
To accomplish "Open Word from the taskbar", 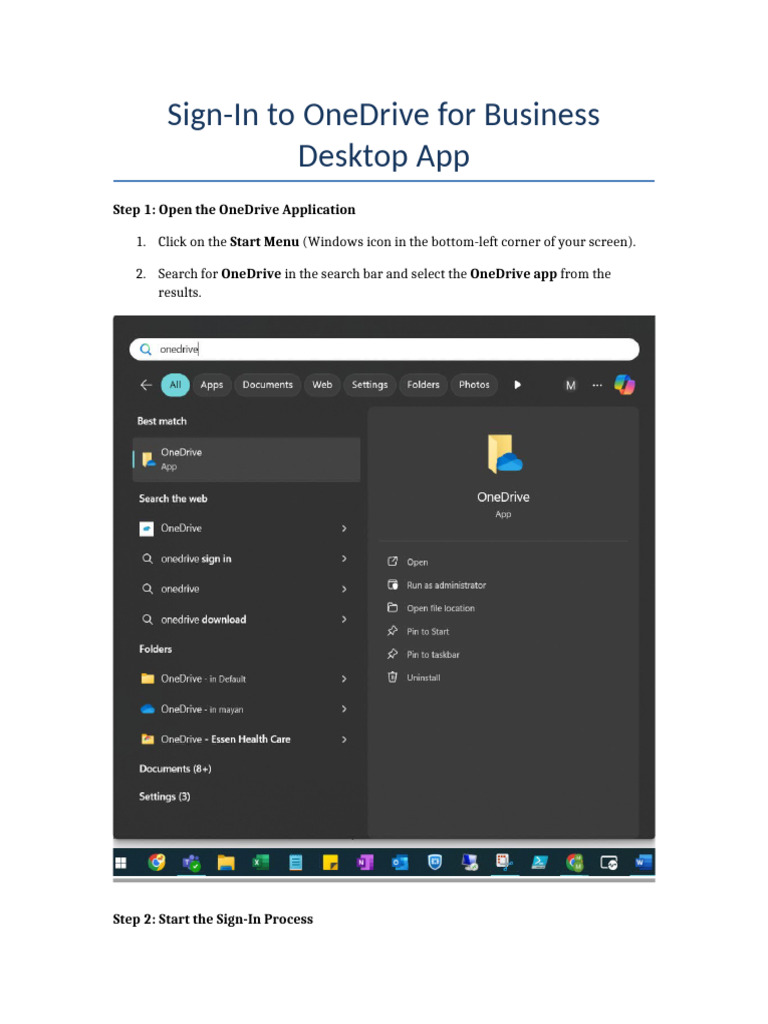I will tap(643, 863).
